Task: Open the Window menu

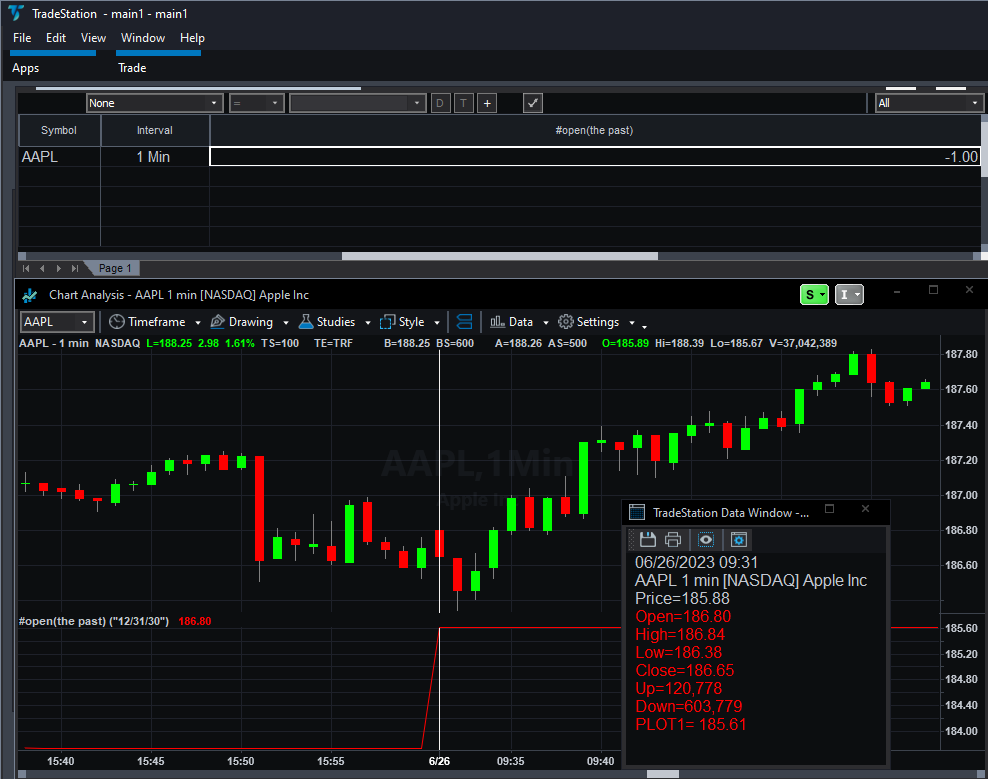Action: 143,38
